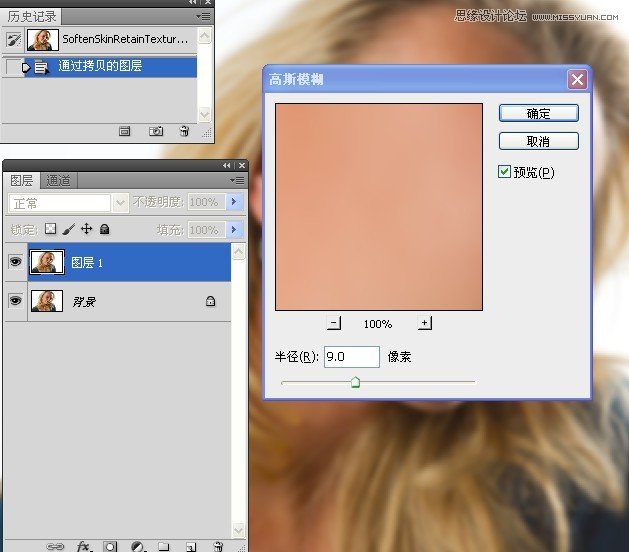Switch to the 通道 channels tab
The height and width of the screenshot is (552, 629).
coord(59,181)
